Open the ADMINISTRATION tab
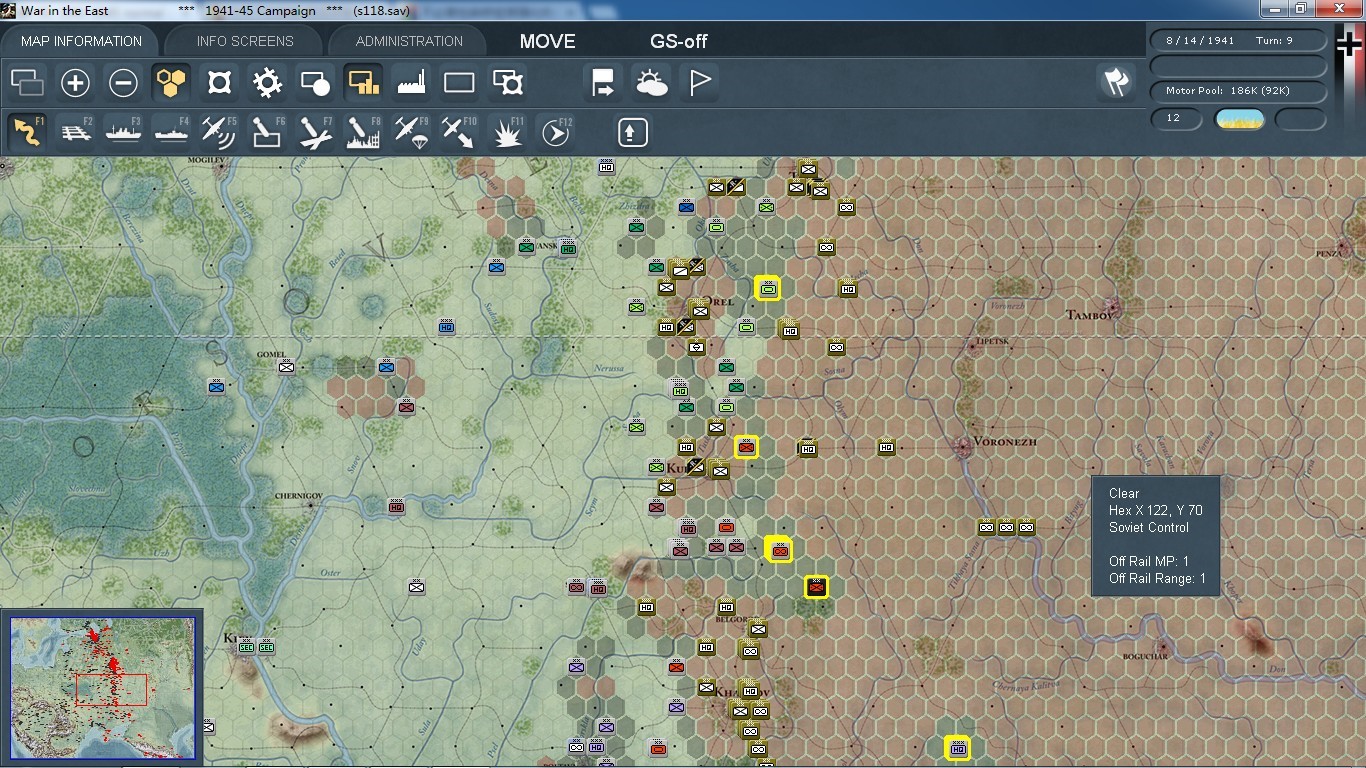The width and height of the screenshot is (1366, 768). [409, 41]
